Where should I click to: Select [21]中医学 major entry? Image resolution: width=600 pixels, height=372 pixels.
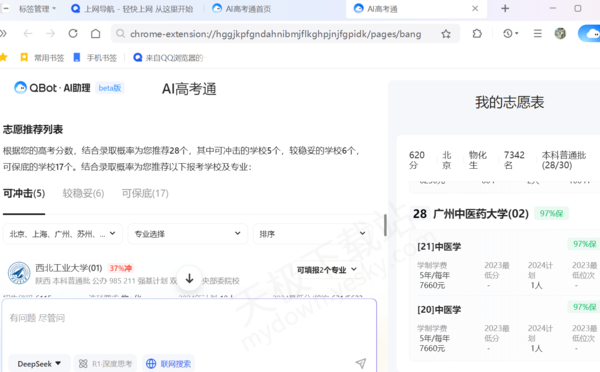[439, 247]
